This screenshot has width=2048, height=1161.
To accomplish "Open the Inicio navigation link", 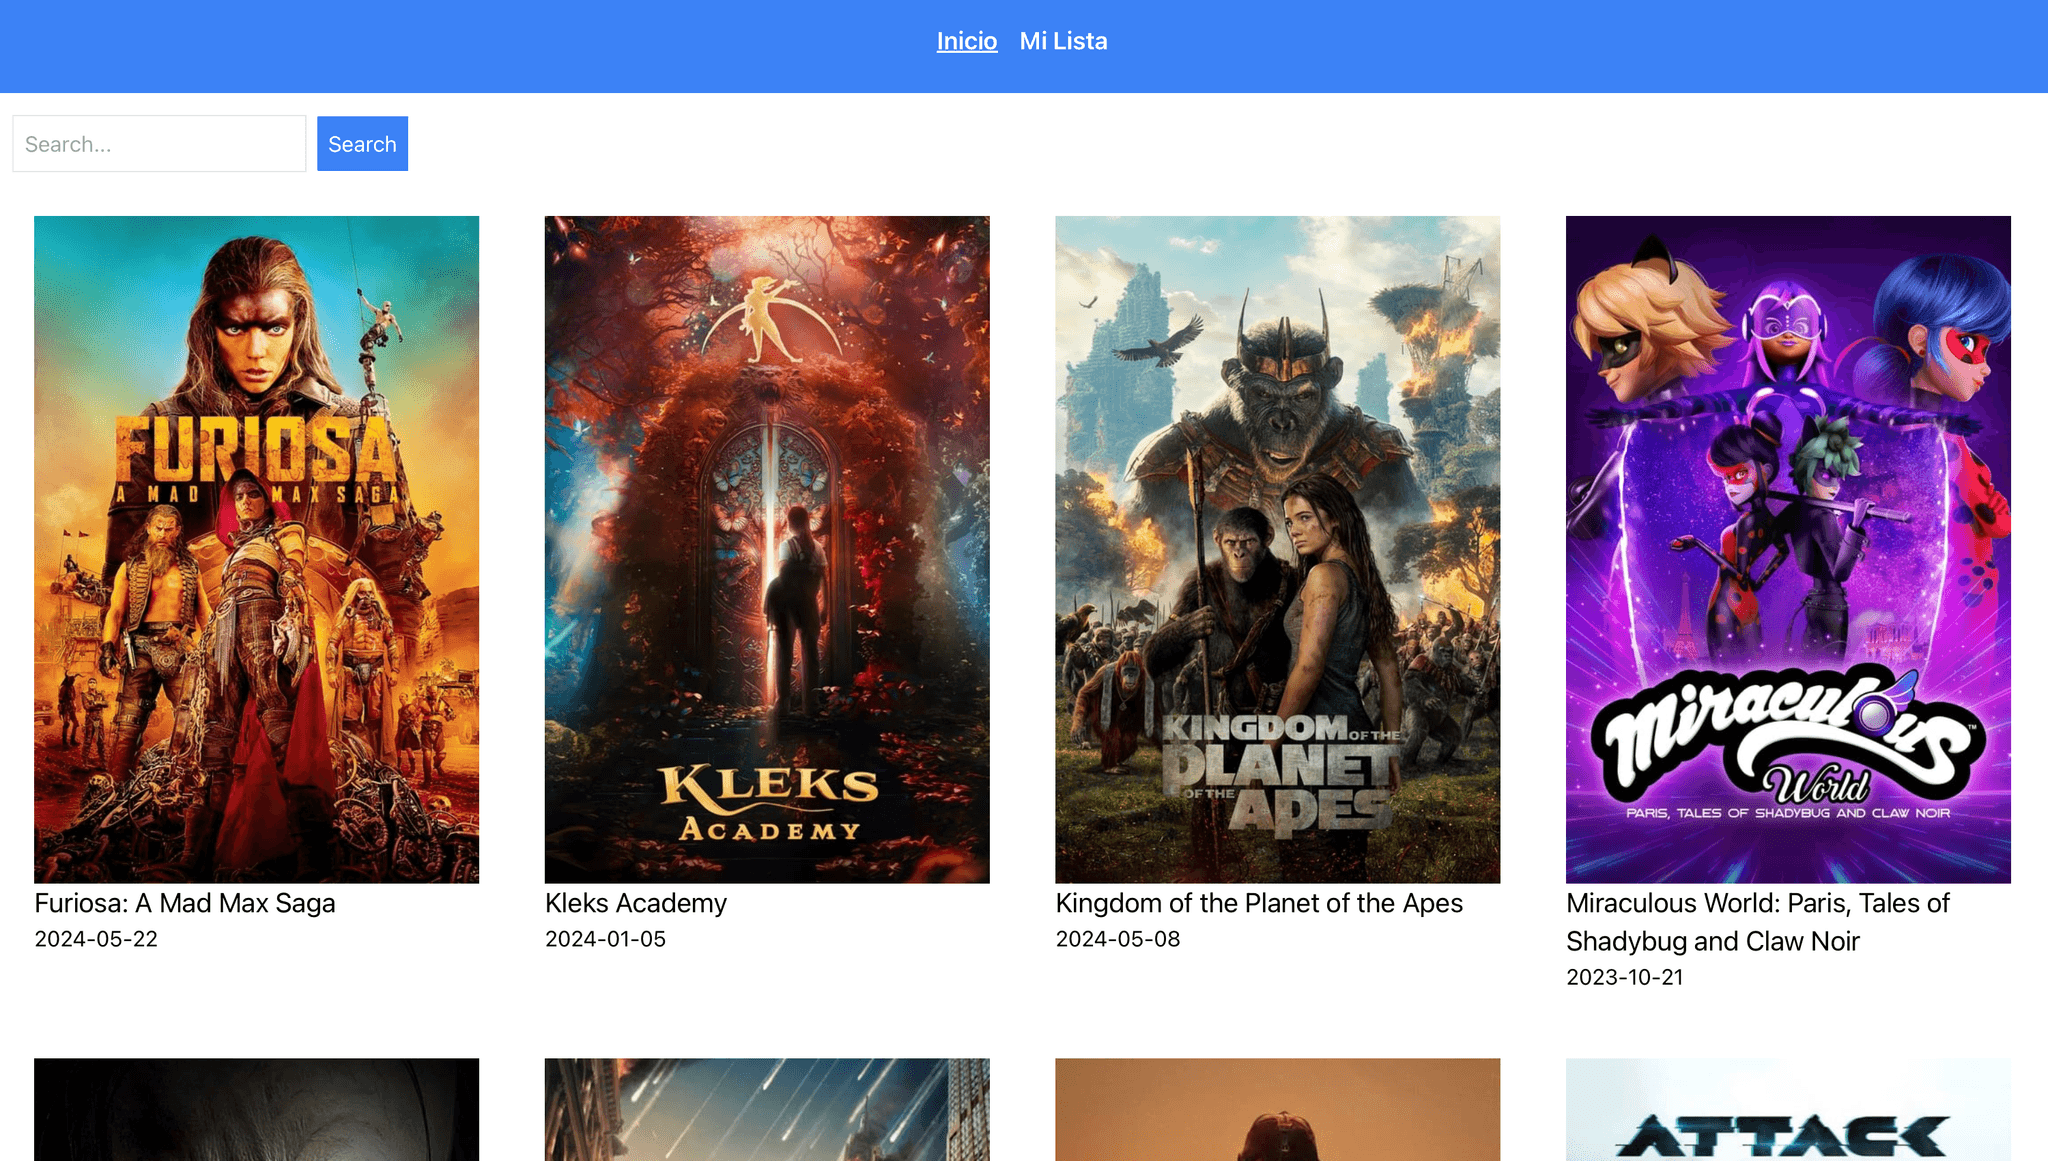I will pyautogui.click(x=966, y=41).
